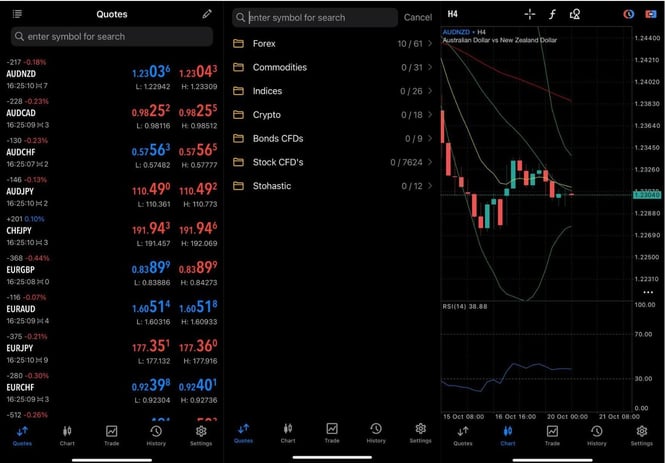Open the Bonds CFDs folder
This screenshot has height=463, width=665.
point(332,138)
